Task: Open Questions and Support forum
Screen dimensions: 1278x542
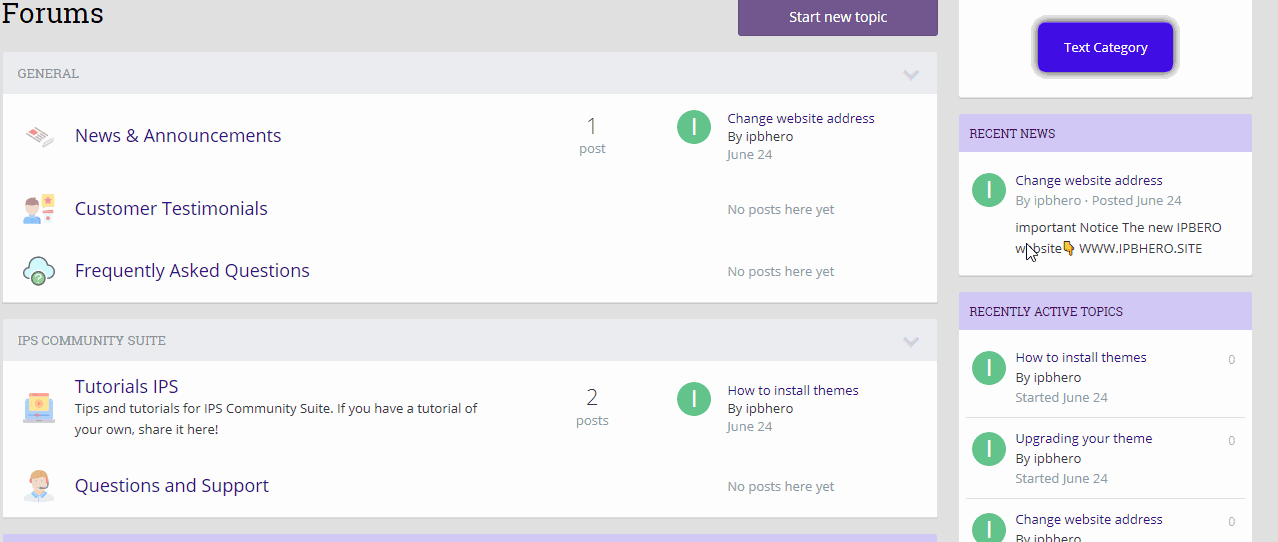Action: click(x=172, y=486)
